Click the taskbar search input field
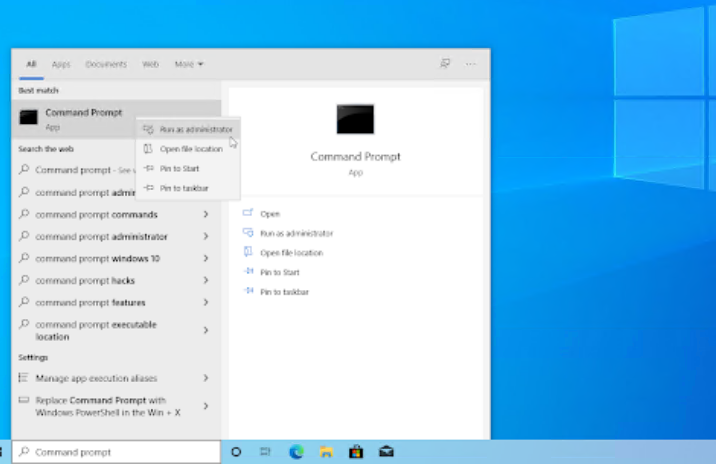The width and height of the screenshot is (716, 466). [x=120, y=452]
